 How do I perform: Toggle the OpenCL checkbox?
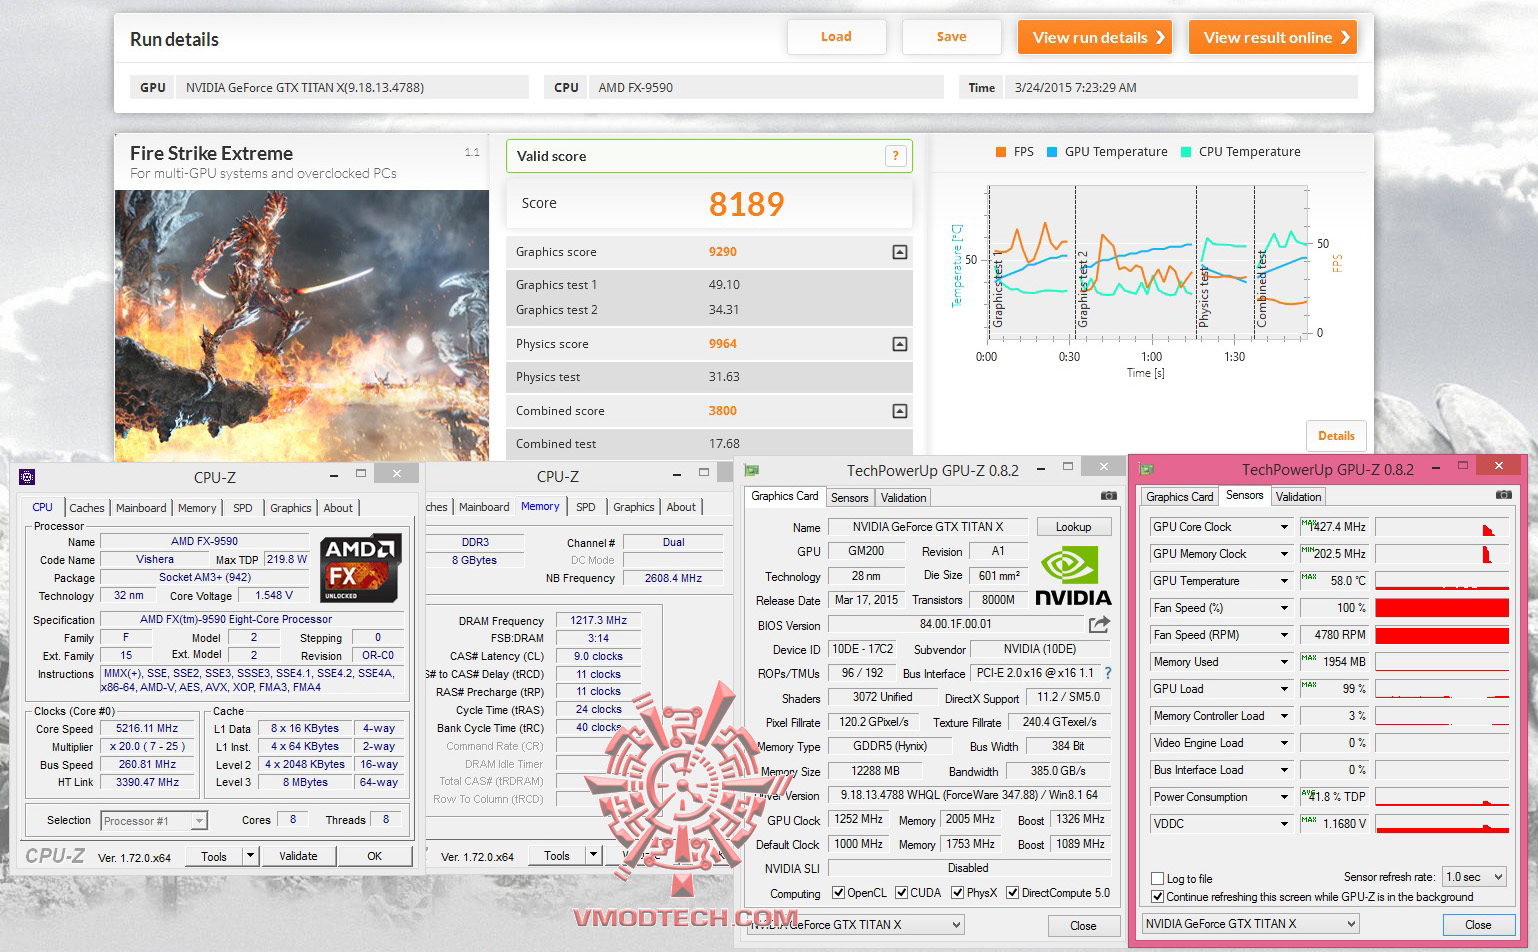click(836, 893)
